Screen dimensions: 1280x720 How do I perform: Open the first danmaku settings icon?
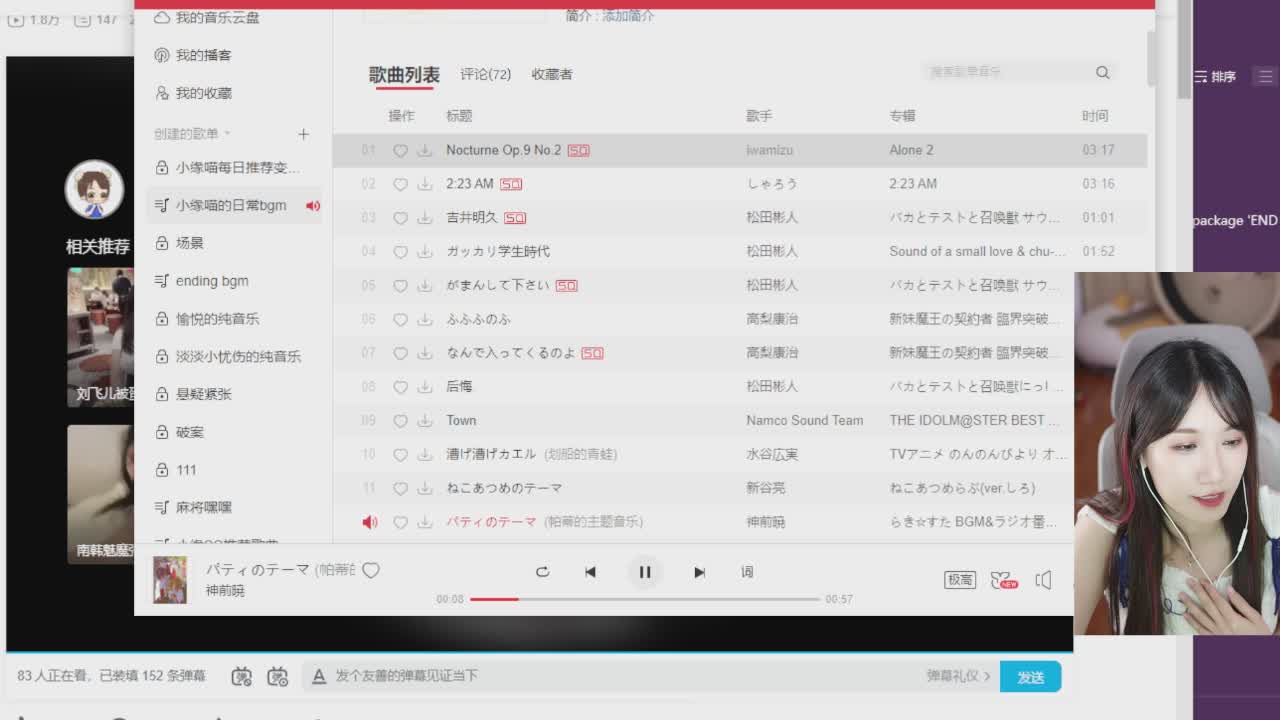[241, 677]
